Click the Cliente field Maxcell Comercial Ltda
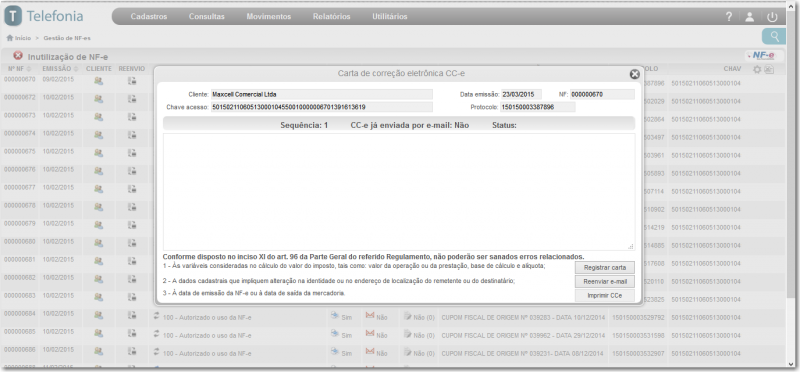This screenshot has width=800, height=372. tap(321, 94)
